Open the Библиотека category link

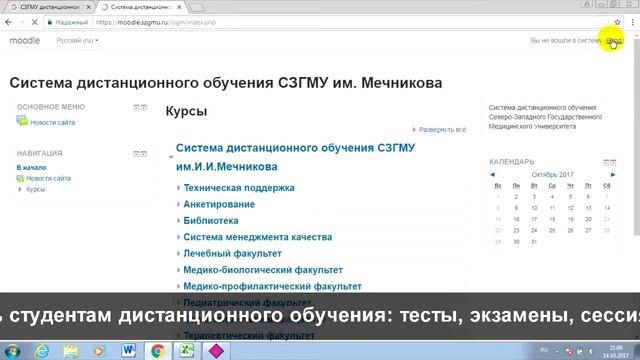tap(211, 221)
